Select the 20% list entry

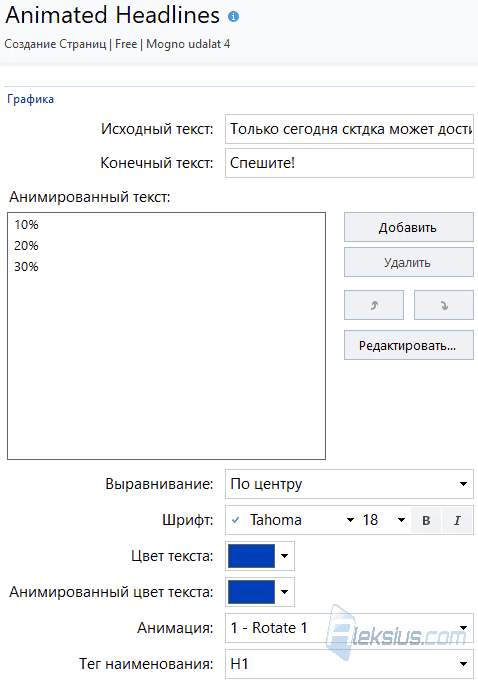(x=26, y=246)
